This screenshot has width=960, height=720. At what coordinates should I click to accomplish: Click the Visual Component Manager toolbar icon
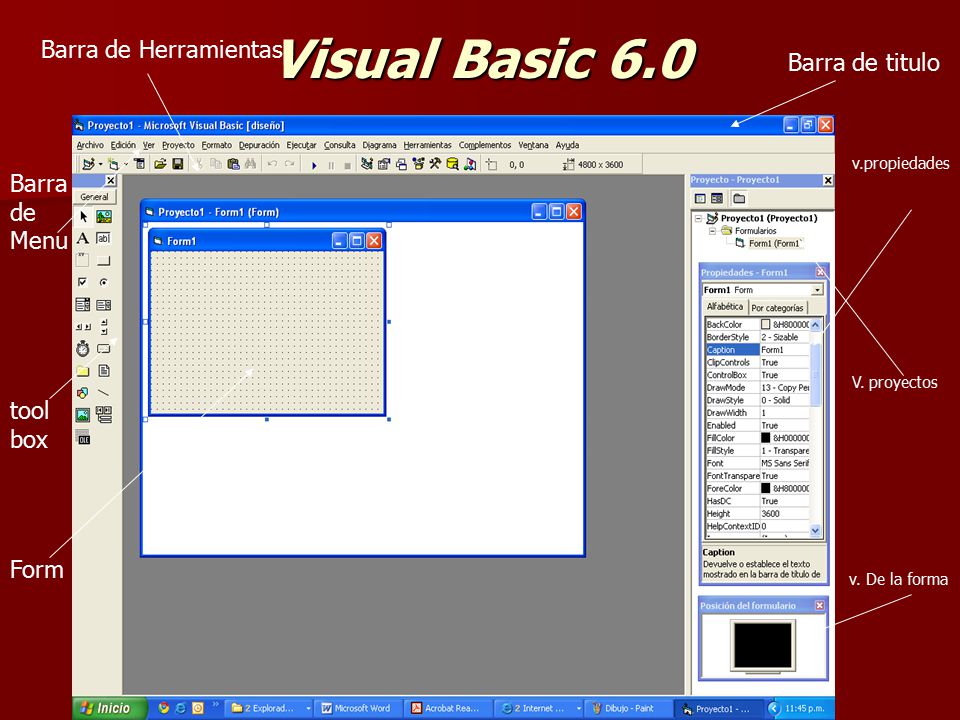pyautogui.click(x=470, y=164)
